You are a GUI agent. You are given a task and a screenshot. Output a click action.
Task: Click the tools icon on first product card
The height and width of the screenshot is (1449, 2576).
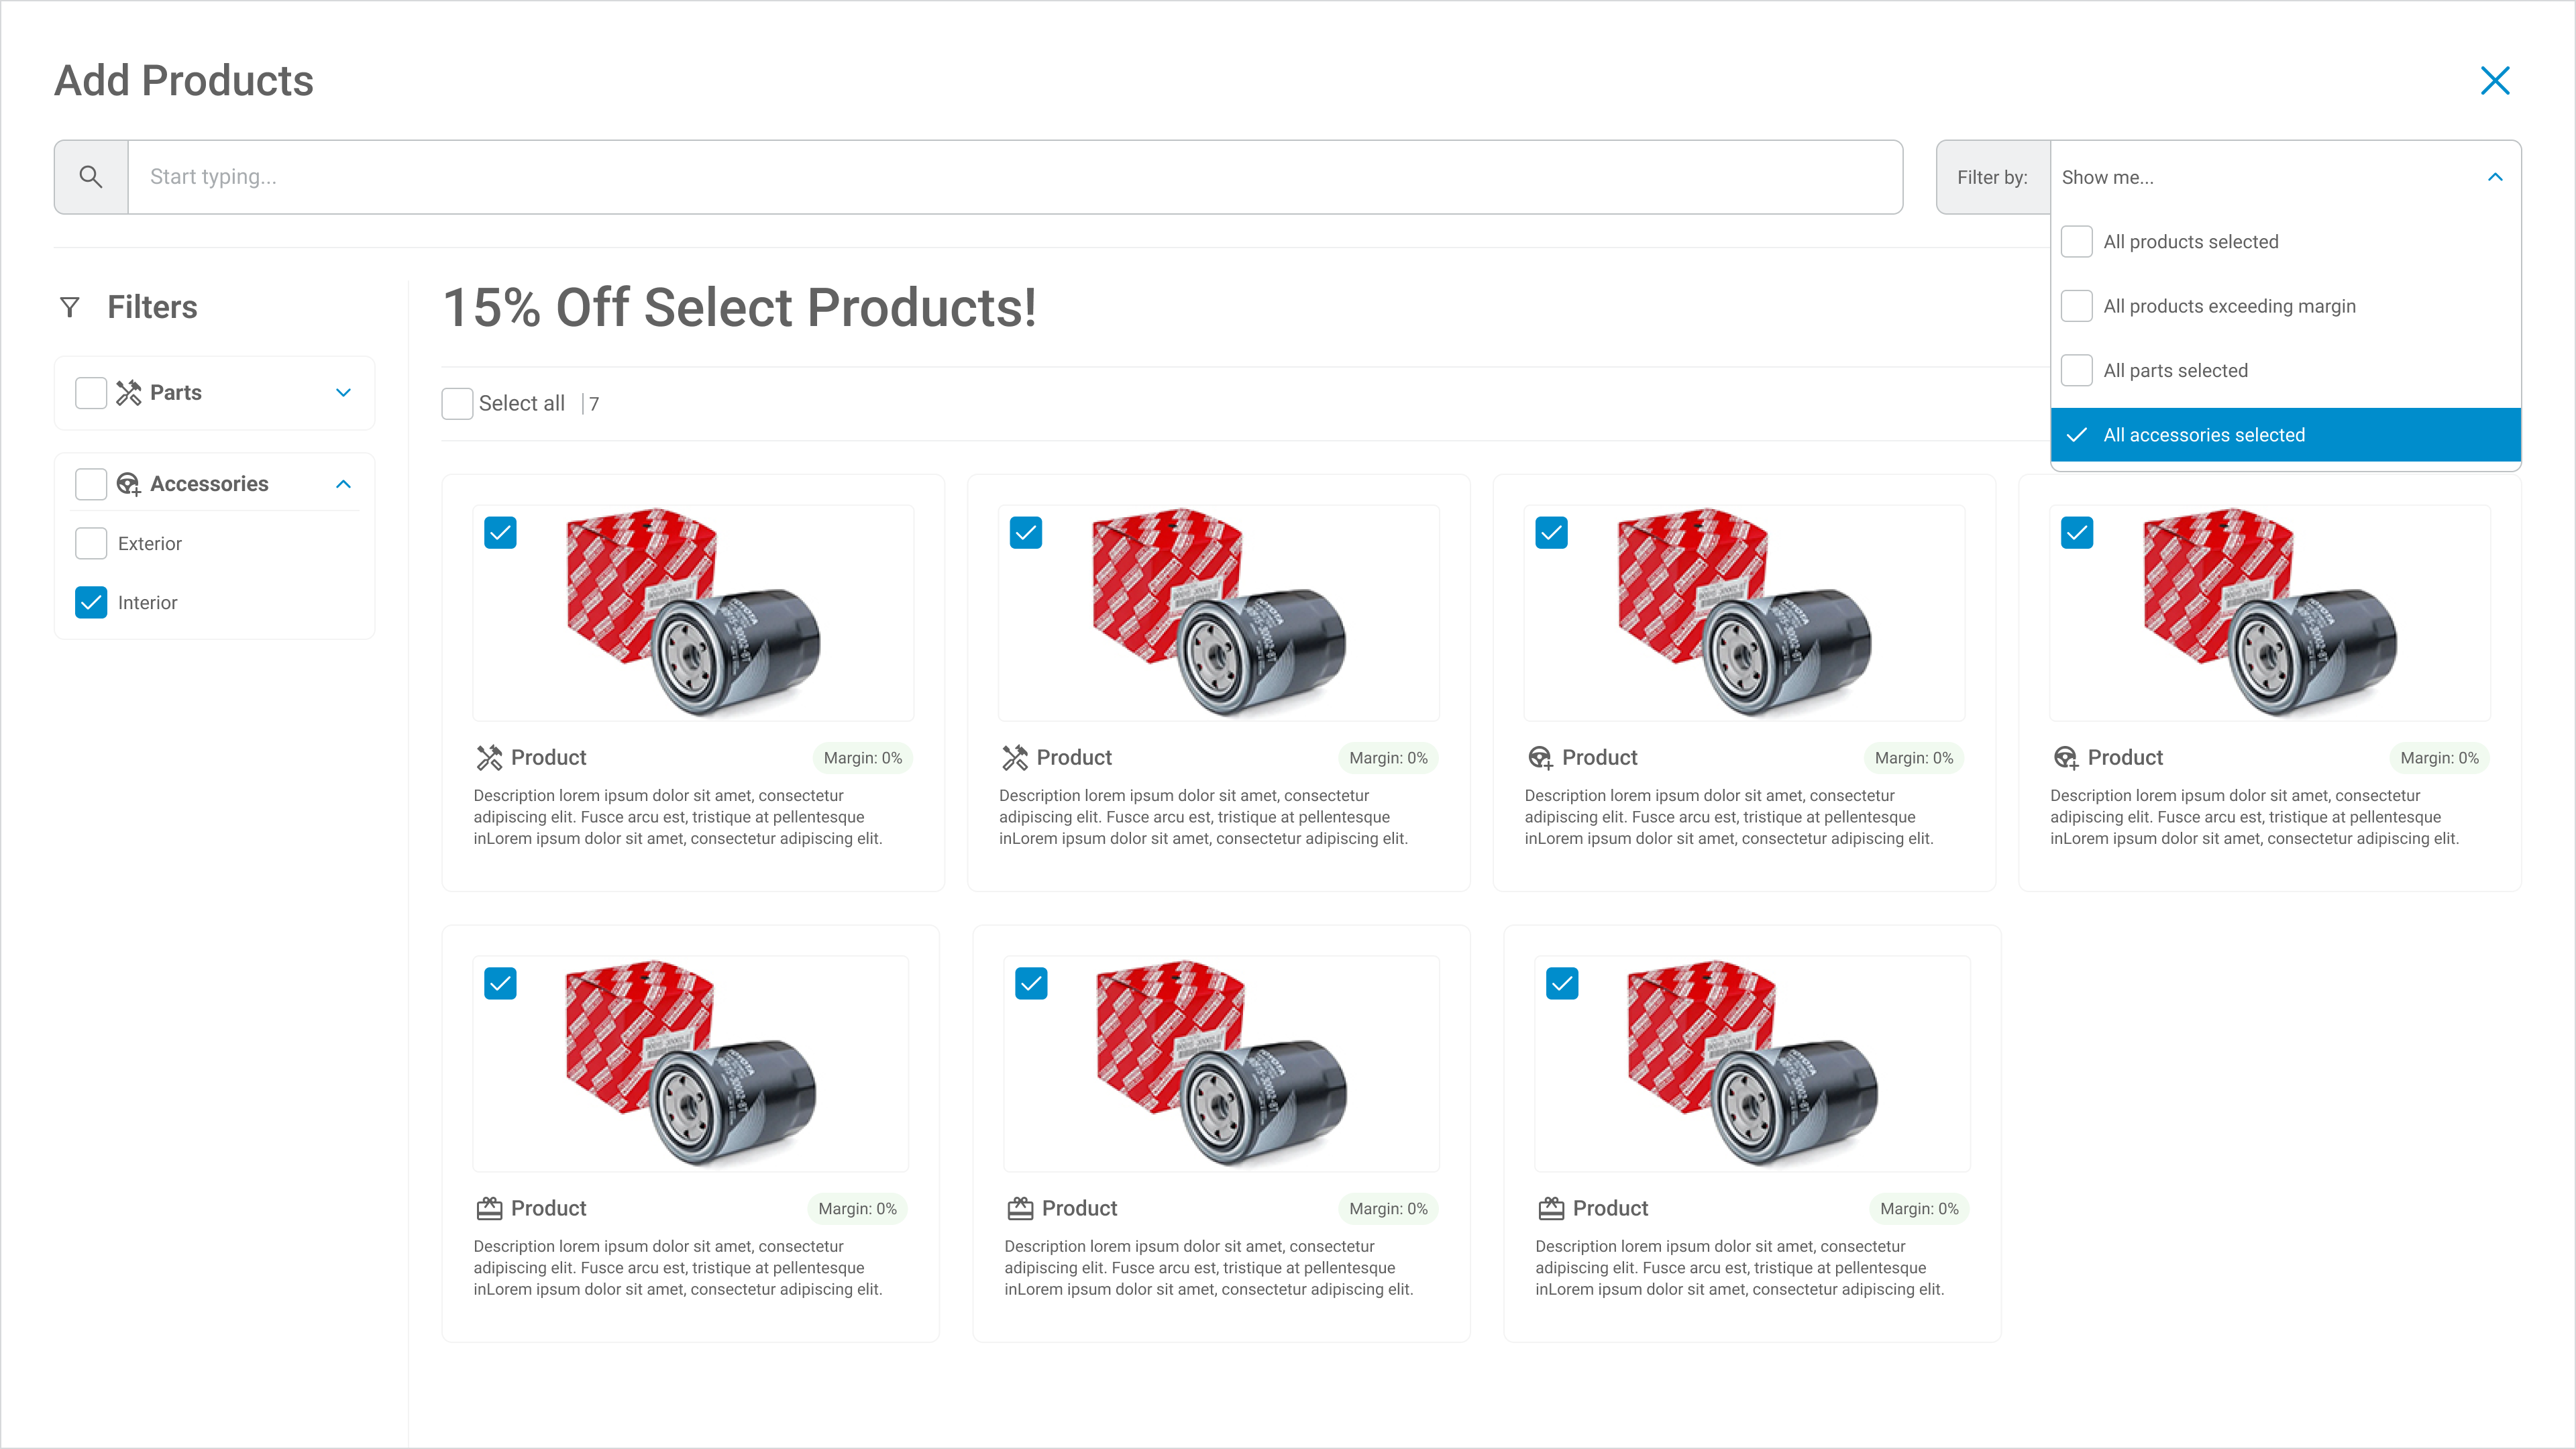tap(489, 758)
